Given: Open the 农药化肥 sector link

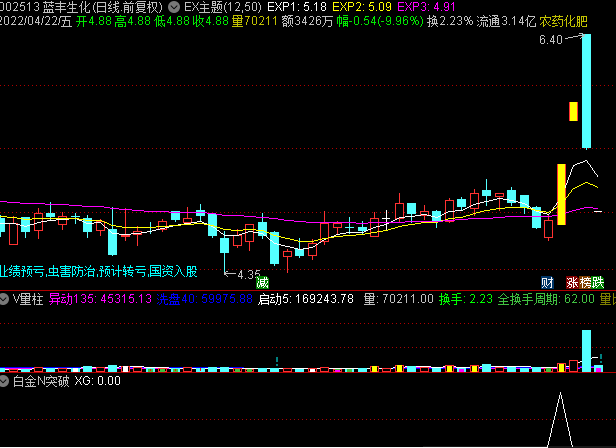Looking at the screenshot, I should click(x=563, y=21).
